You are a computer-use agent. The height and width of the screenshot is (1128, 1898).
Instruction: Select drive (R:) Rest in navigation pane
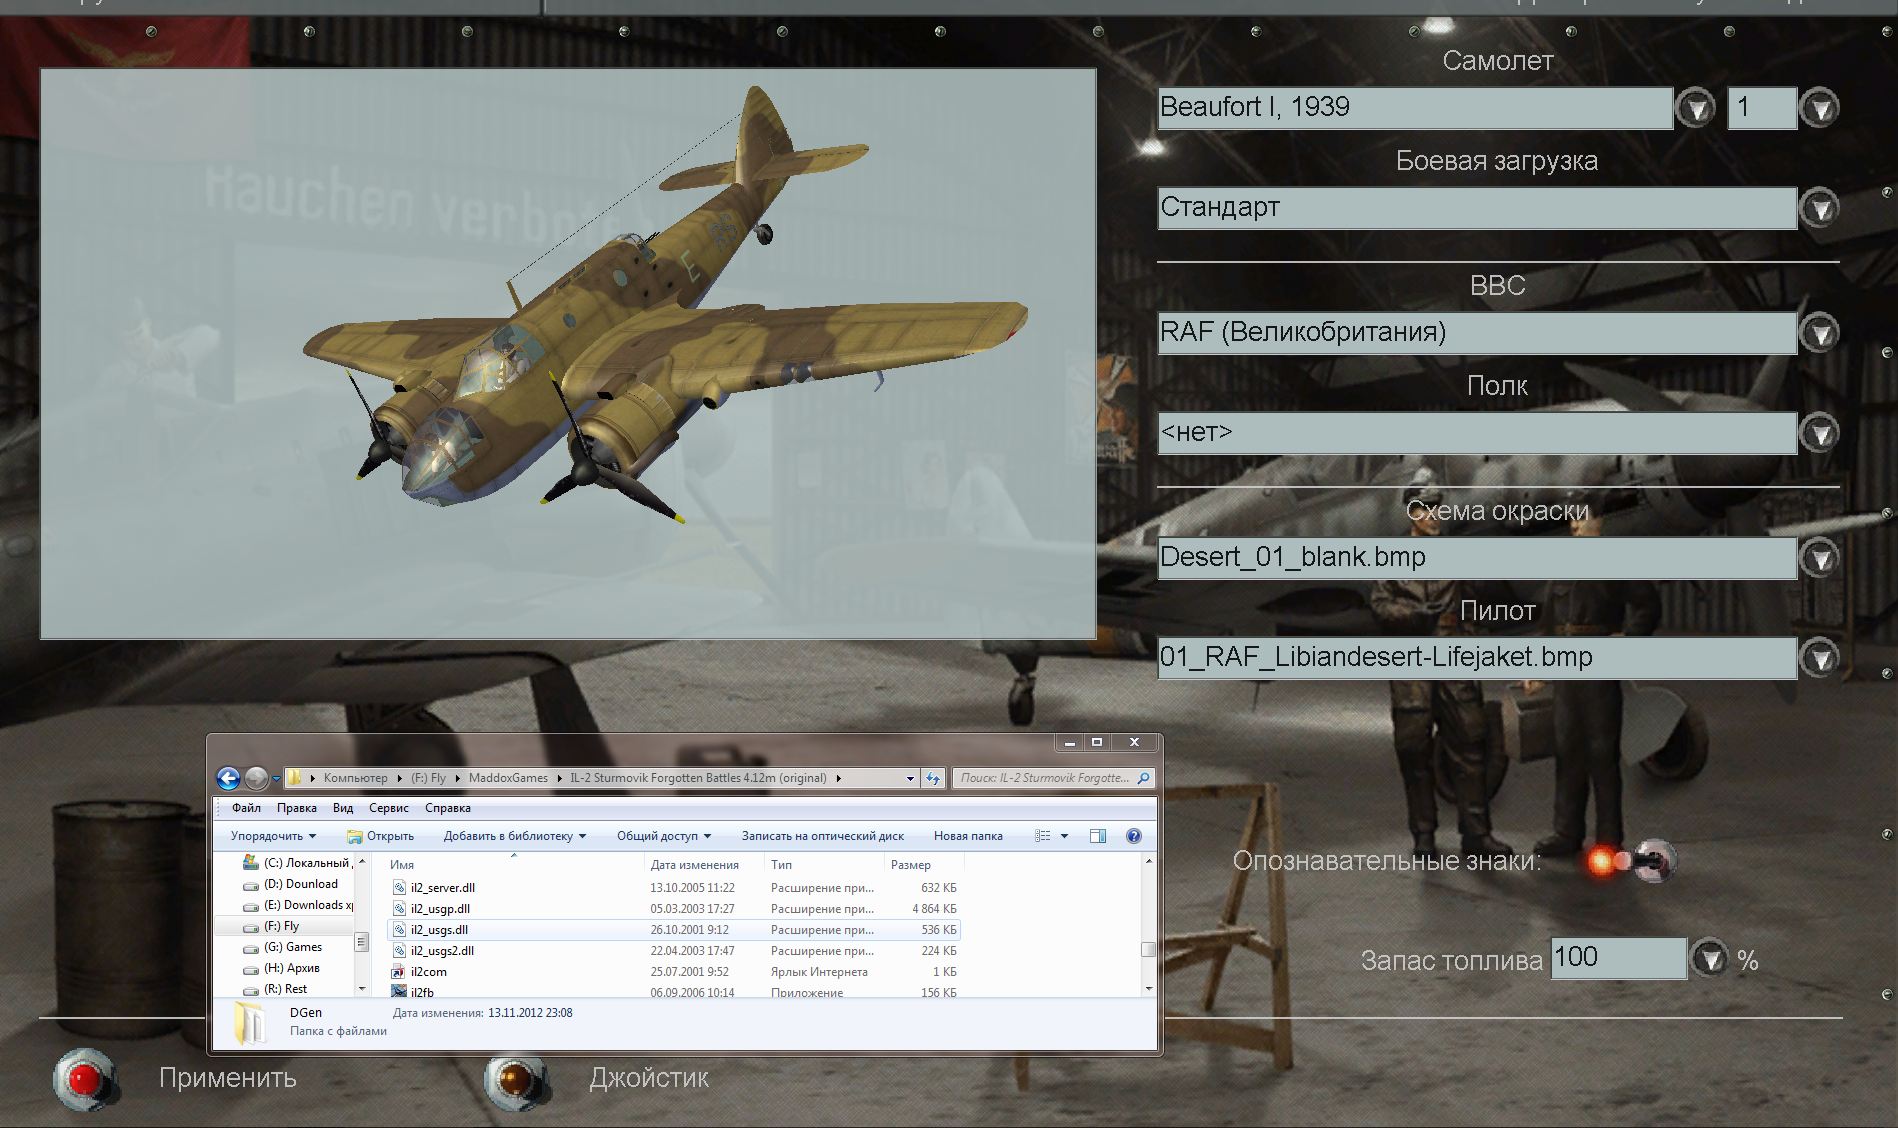275,989
